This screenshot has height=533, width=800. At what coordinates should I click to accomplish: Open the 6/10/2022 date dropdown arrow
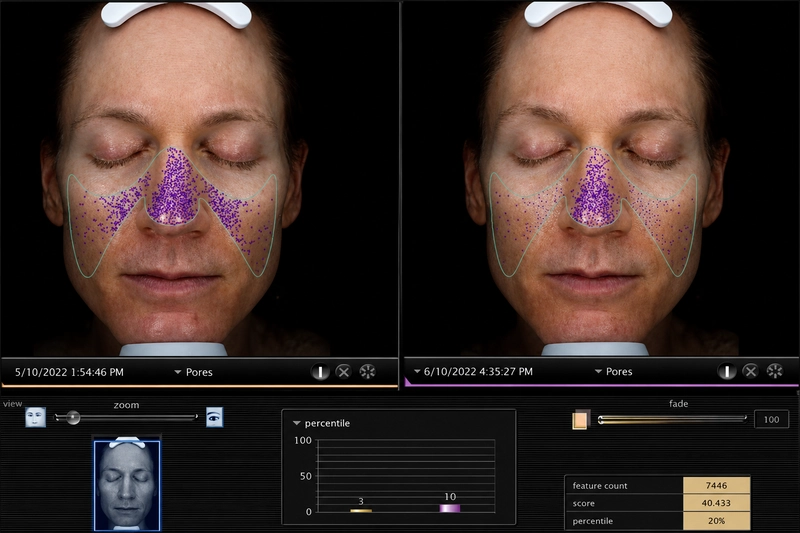pyautogui.click(x=417, y=371)
